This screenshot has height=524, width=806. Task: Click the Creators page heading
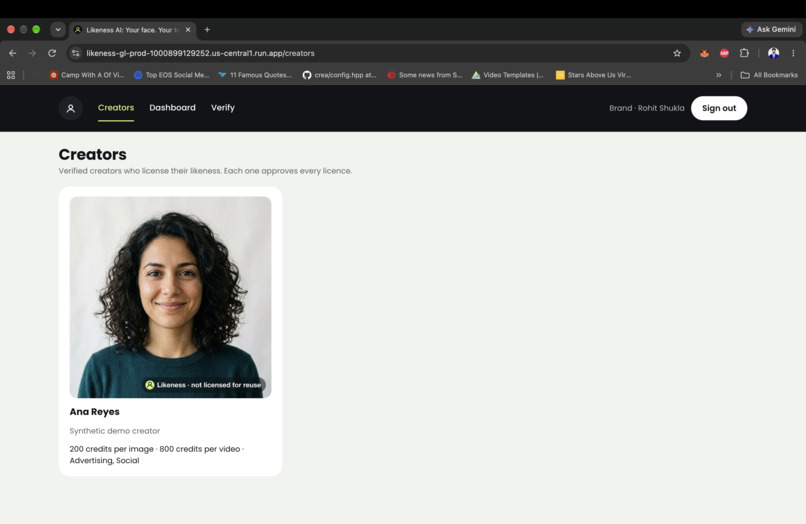point(93,154)
